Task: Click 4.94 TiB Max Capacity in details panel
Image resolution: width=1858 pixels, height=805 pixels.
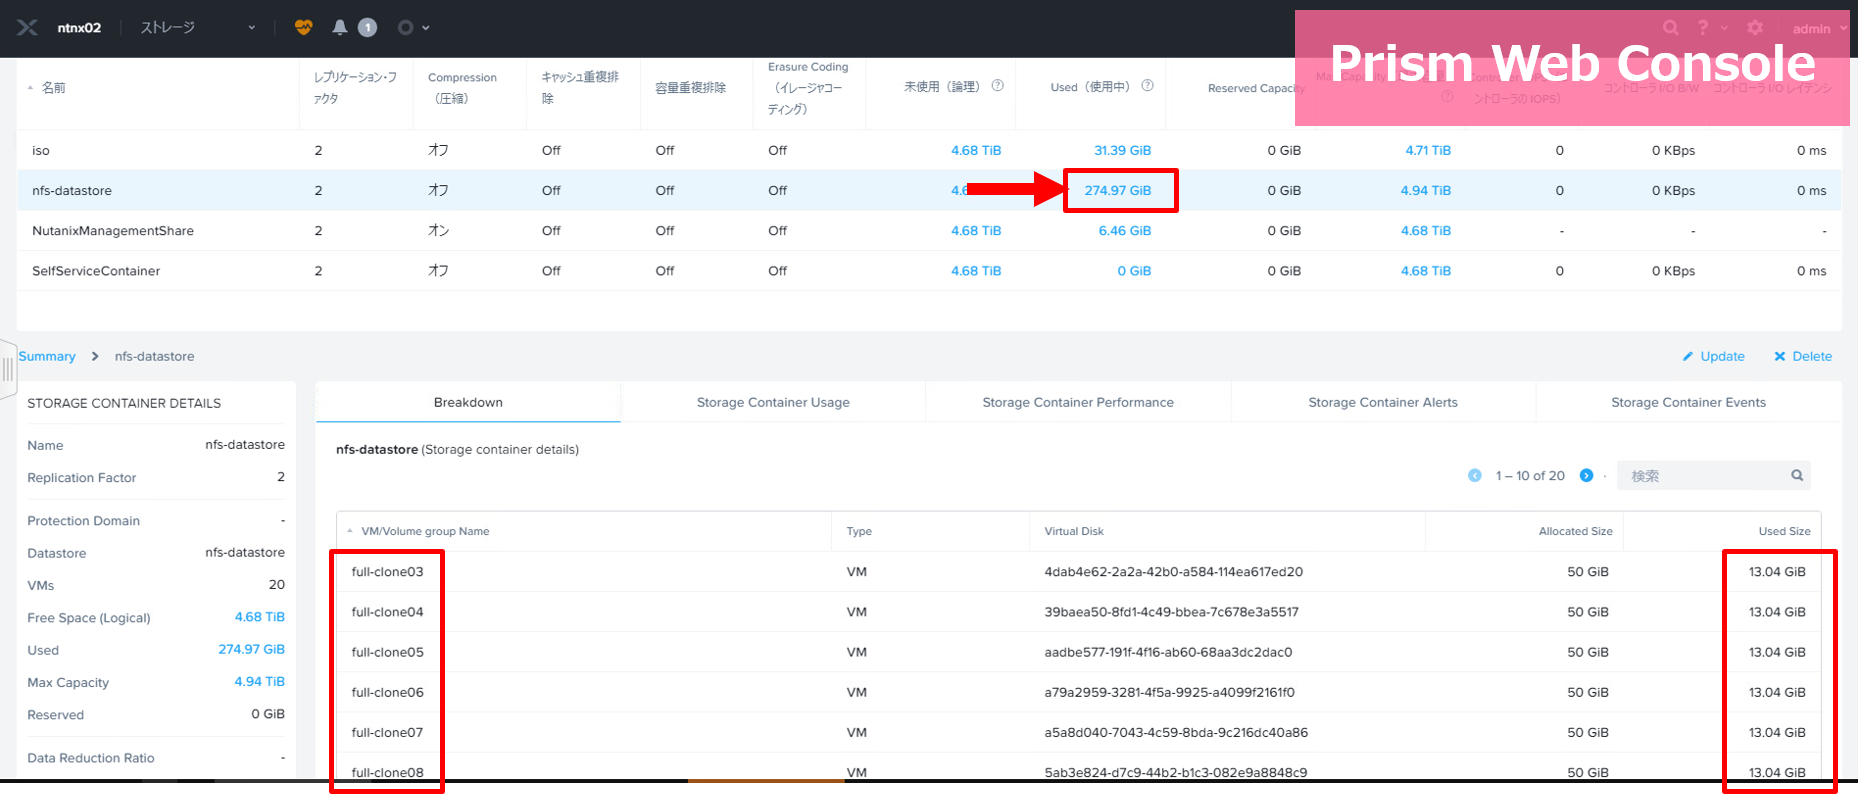Action: click(x=260, y=682)
